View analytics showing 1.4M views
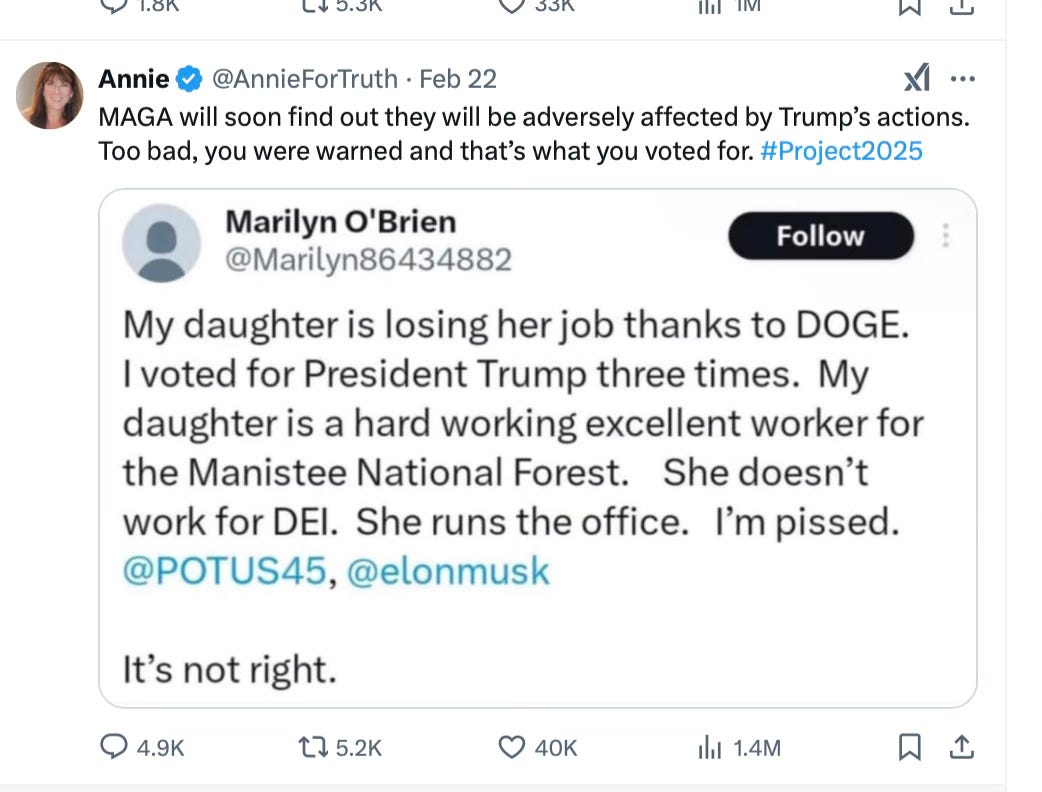This screenshot has height=792, width=1042. 709,747
